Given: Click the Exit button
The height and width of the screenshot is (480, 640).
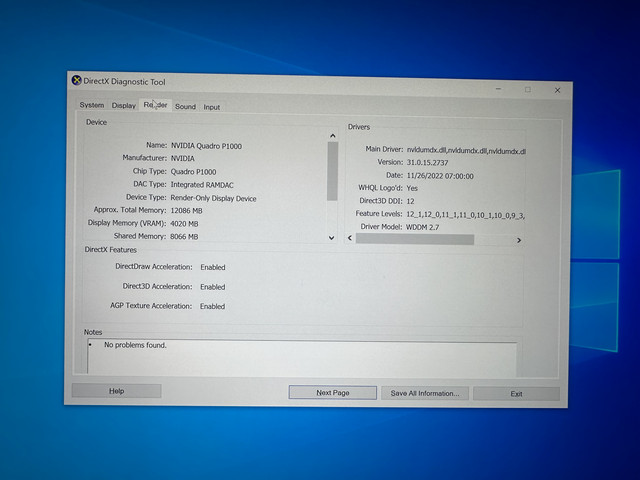Looking at the screenshot, I should (x=516, y=394).
